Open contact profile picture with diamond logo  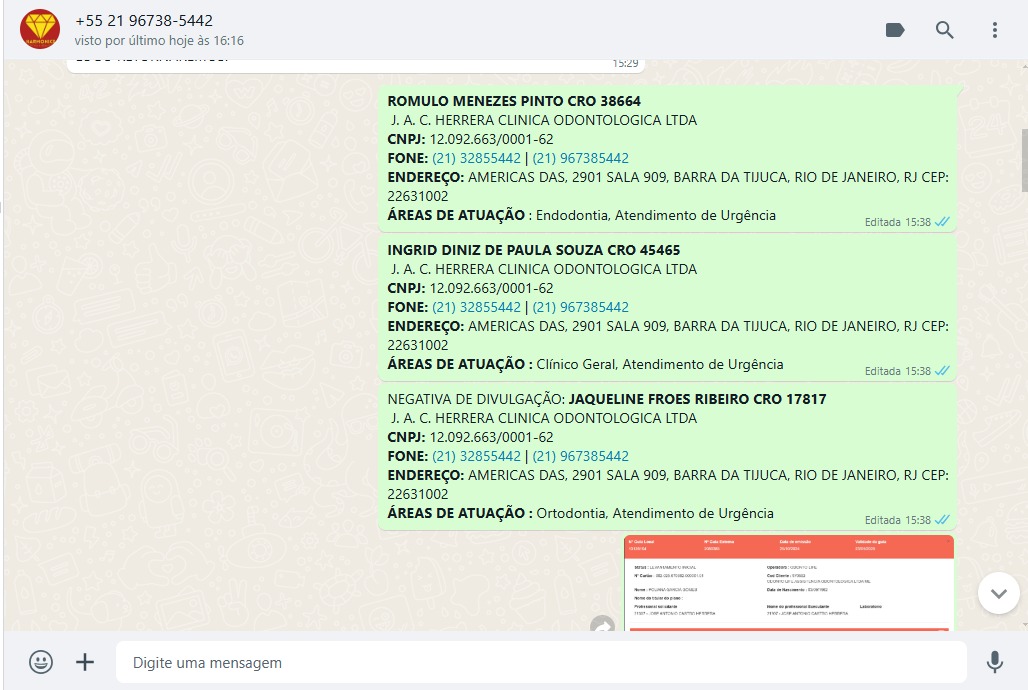(40, 30)
